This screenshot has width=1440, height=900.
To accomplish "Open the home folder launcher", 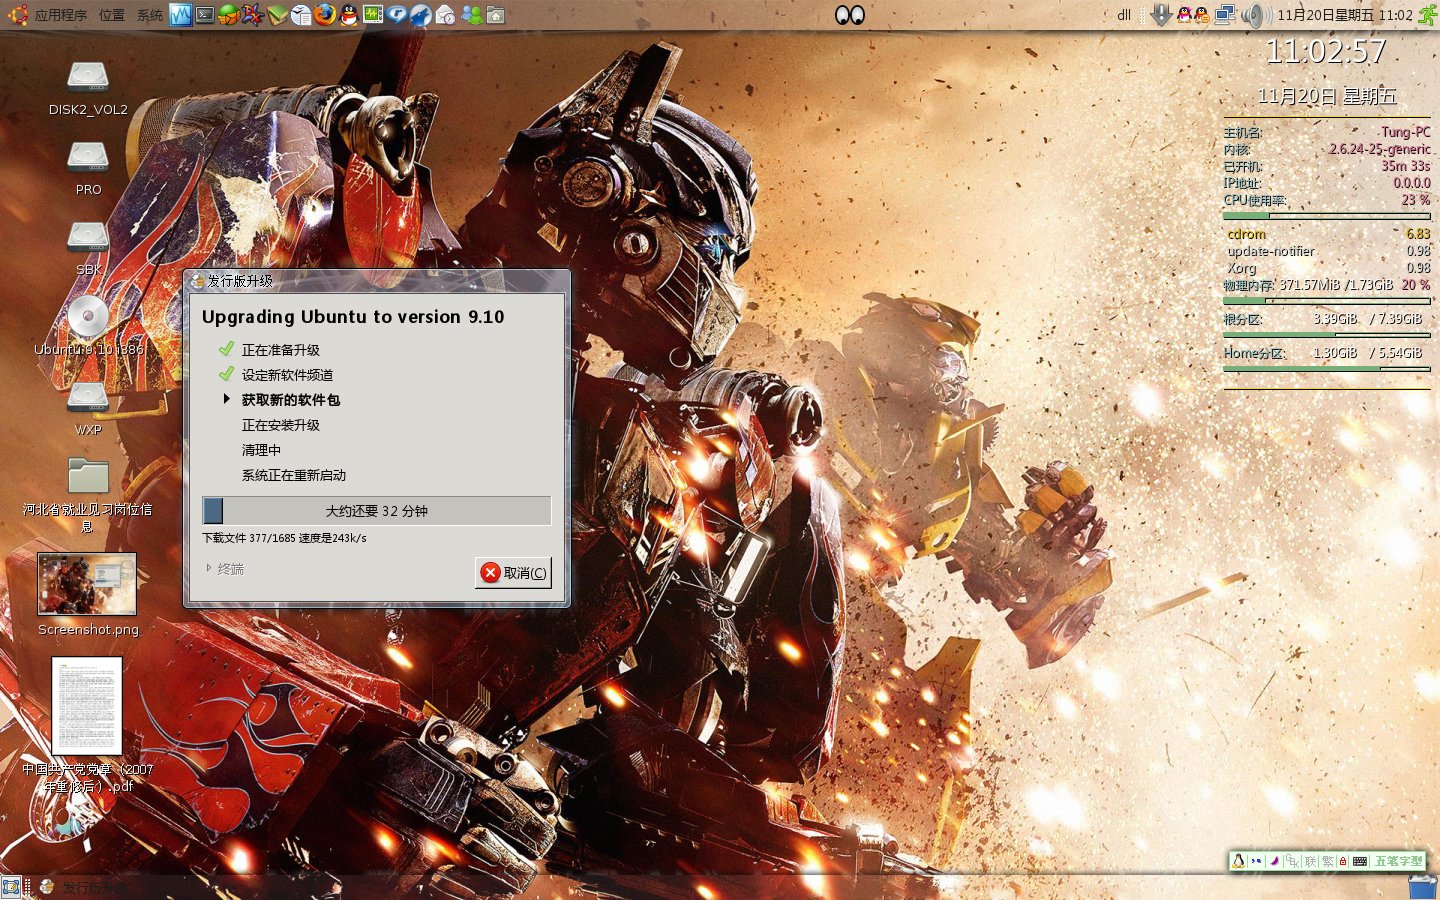I will click(x=495, y=15).
